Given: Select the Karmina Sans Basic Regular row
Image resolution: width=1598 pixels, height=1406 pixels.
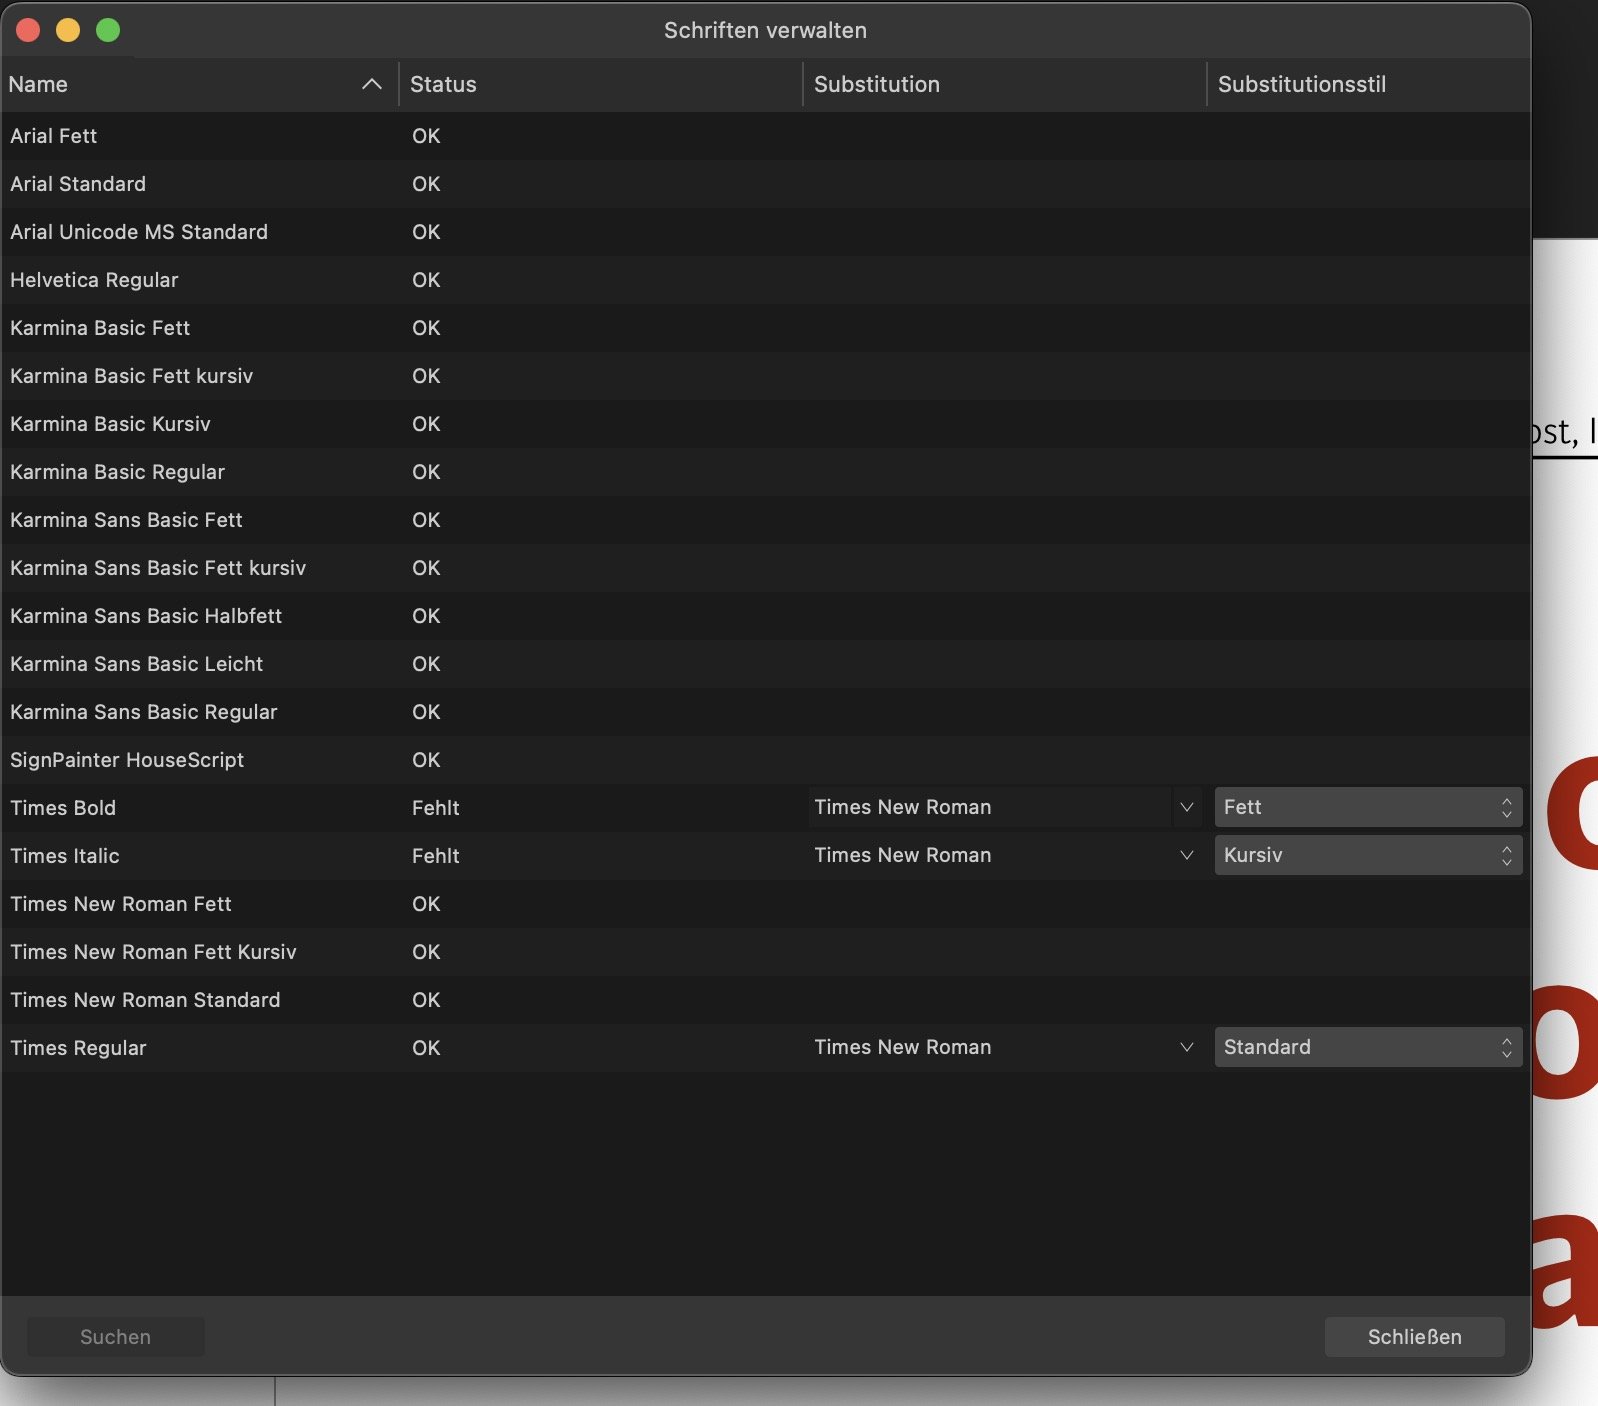Looking at the screenshot, I should click(x=766, y=712).
